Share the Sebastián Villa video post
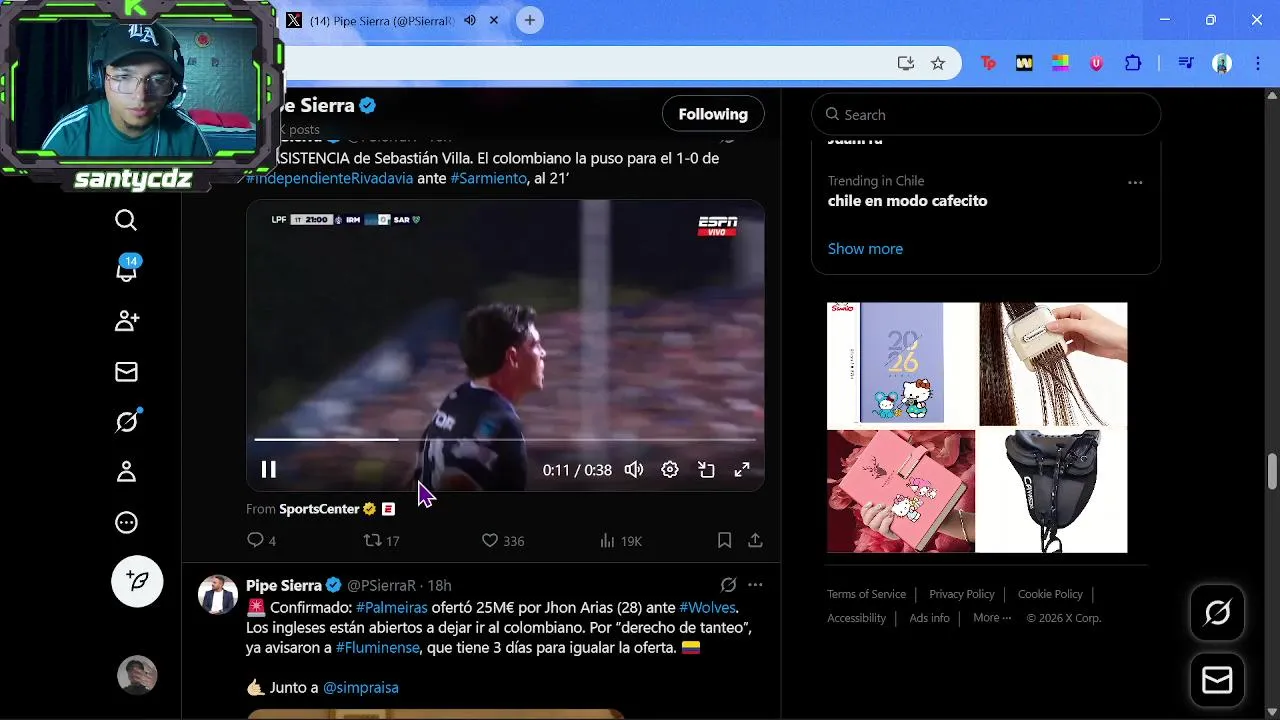 click(755, 540)
